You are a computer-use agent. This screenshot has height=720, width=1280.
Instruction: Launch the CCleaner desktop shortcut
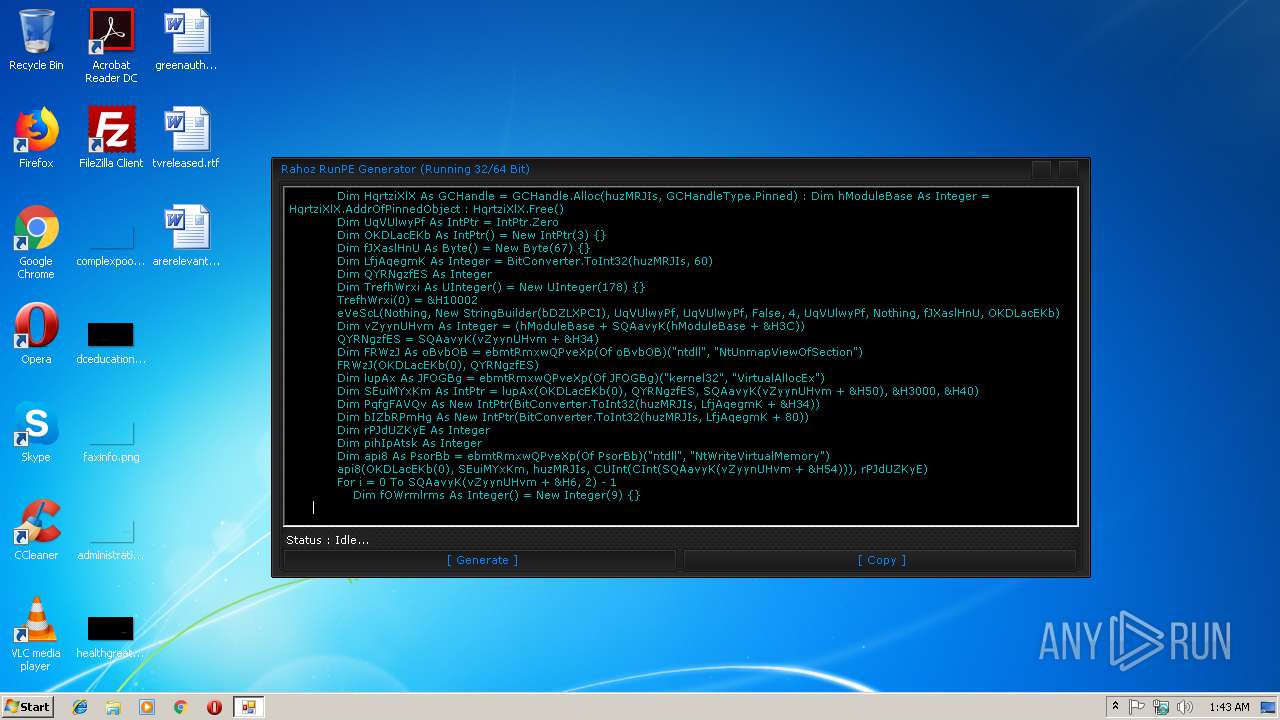(36, 530)
